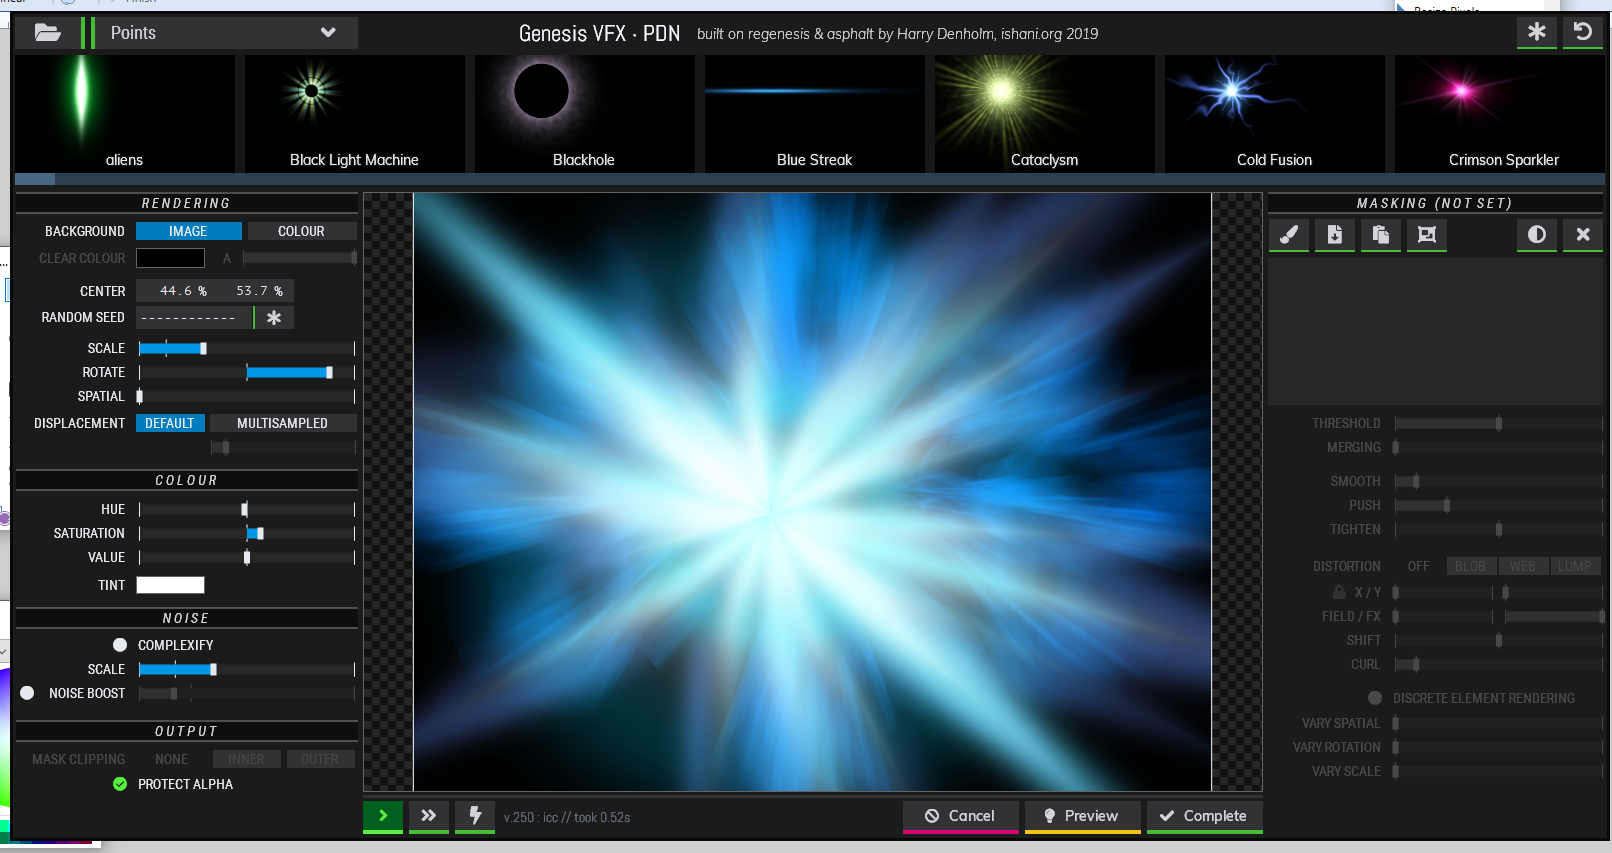The width and height of the screenshot is (1612, 853).
Task: Adjust the VALUE slider
Action: pos(246,557)
